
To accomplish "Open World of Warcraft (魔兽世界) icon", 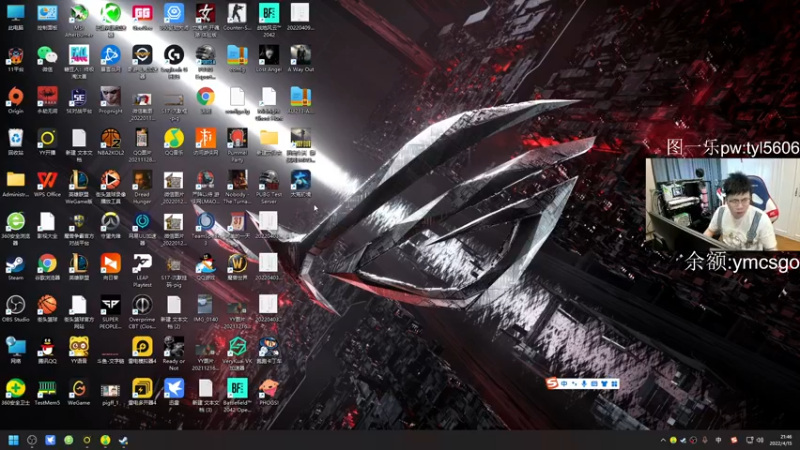I will (x=237, y=267).
